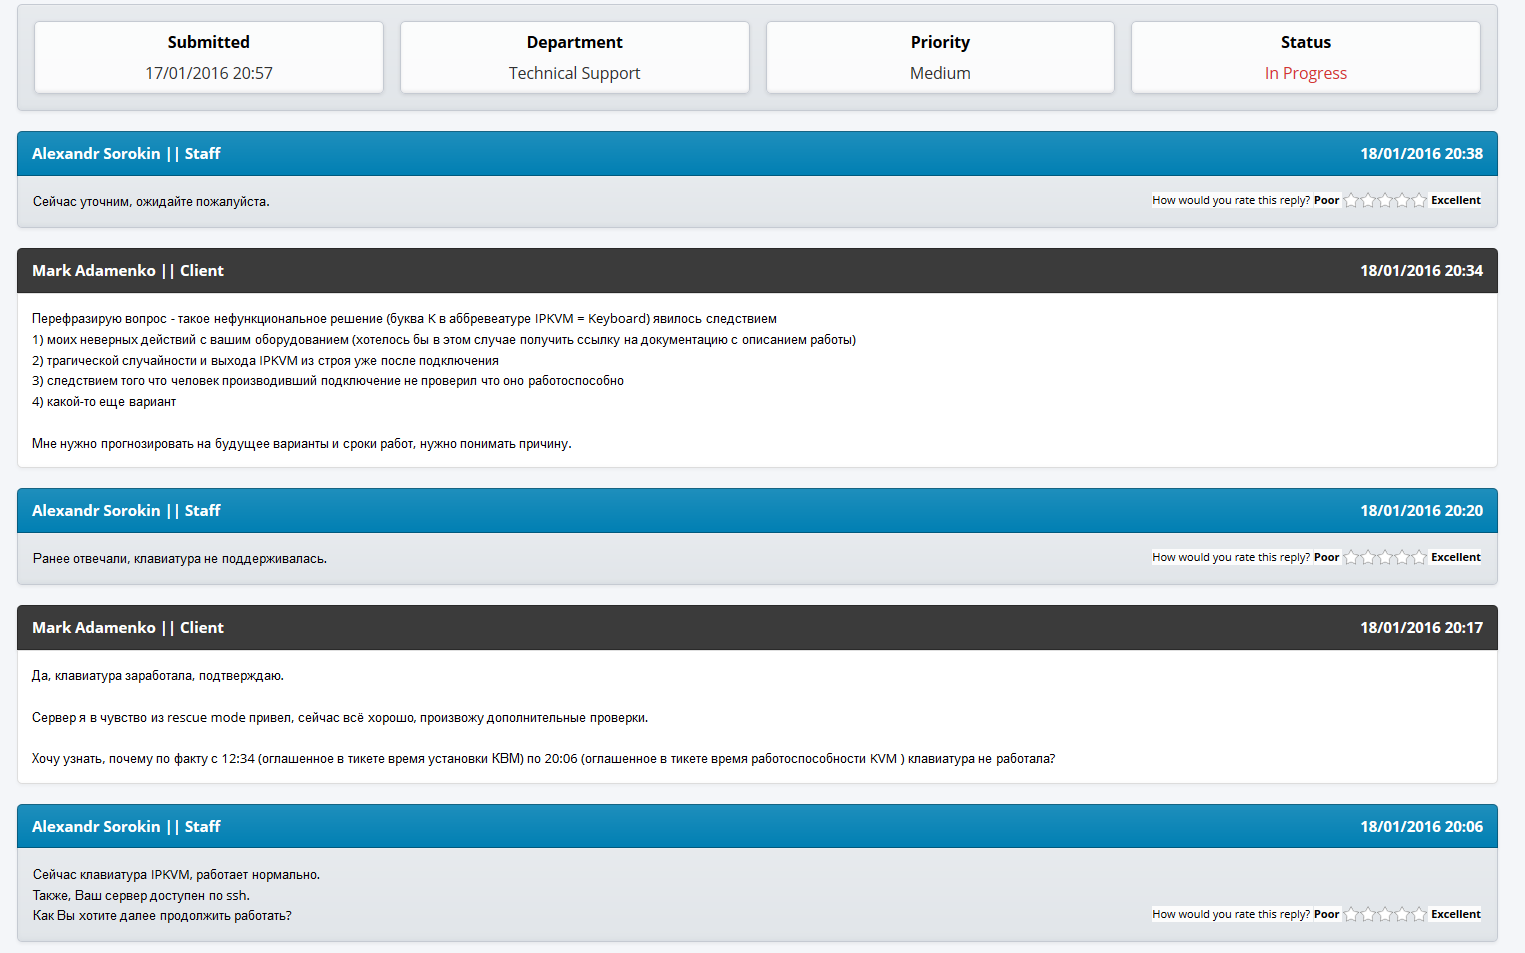Click 'Excellent' label in the 20:06 reply rating
Screen dimensions: 1525x953
1456,914
